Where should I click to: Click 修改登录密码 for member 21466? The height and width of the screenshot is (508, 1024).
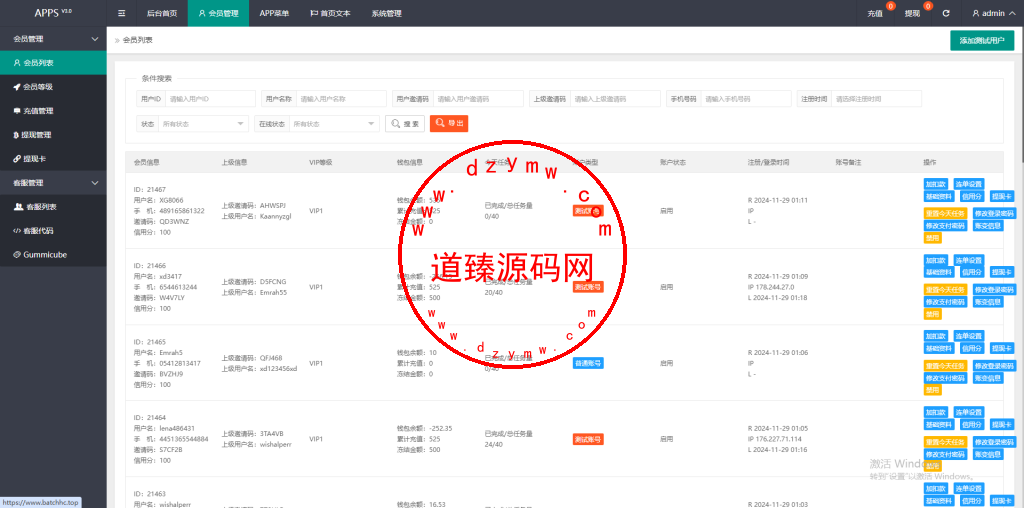point(994,289)
